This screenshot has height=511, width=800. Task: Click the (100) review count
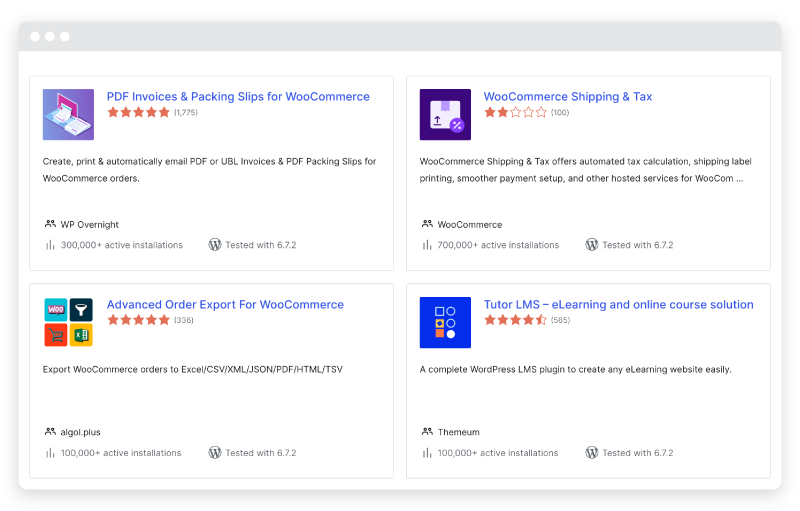[x=560, y=113]
